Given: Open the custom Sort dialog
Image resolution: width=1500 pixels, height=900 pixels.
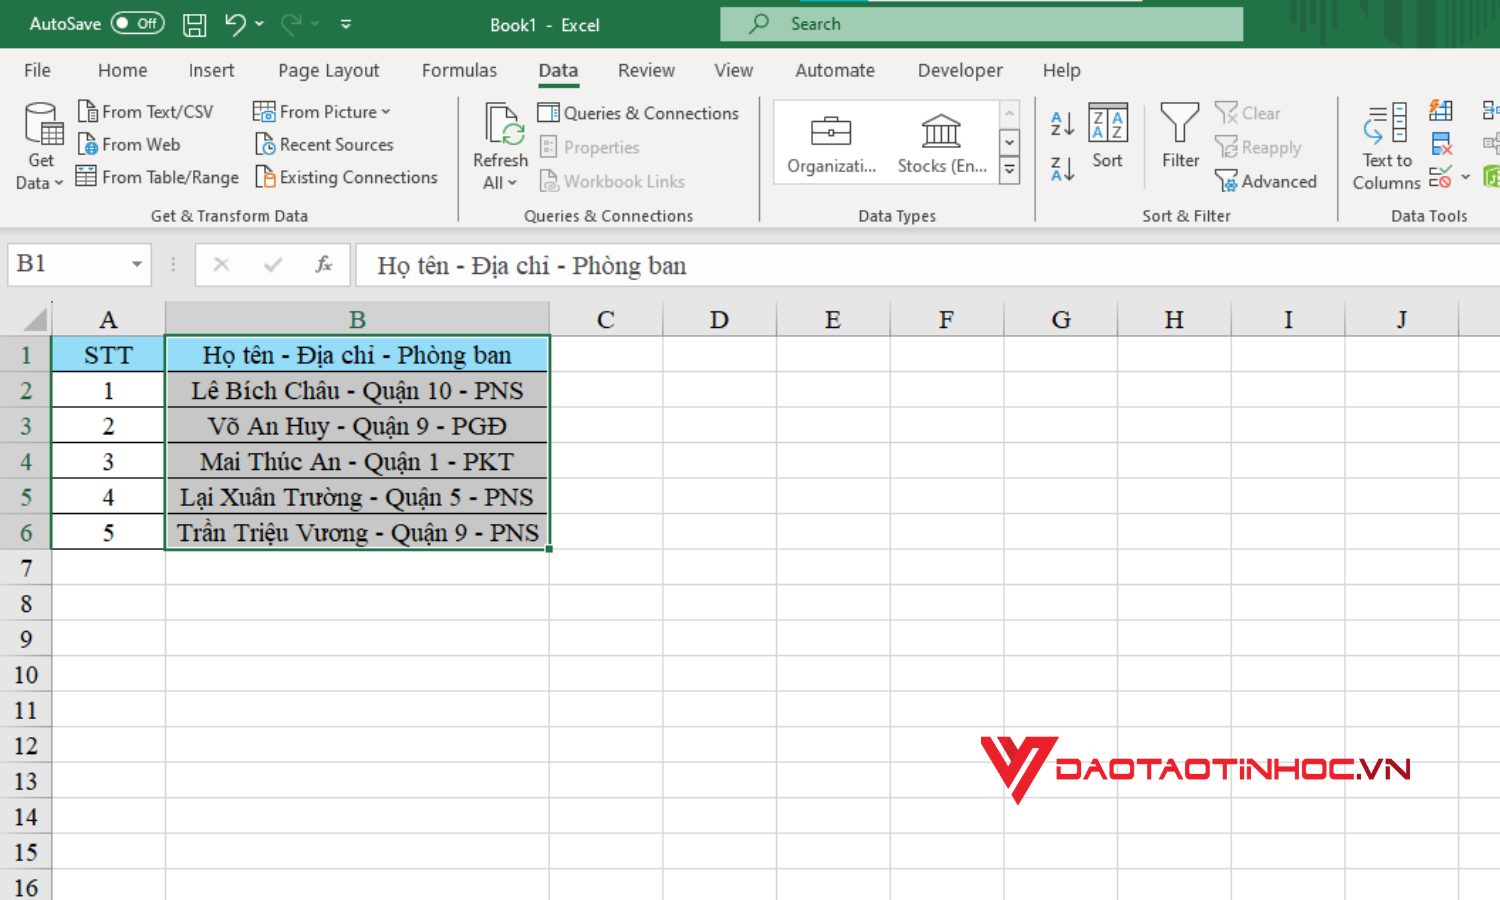Looking at the screenshot, I should [1107, 137].
